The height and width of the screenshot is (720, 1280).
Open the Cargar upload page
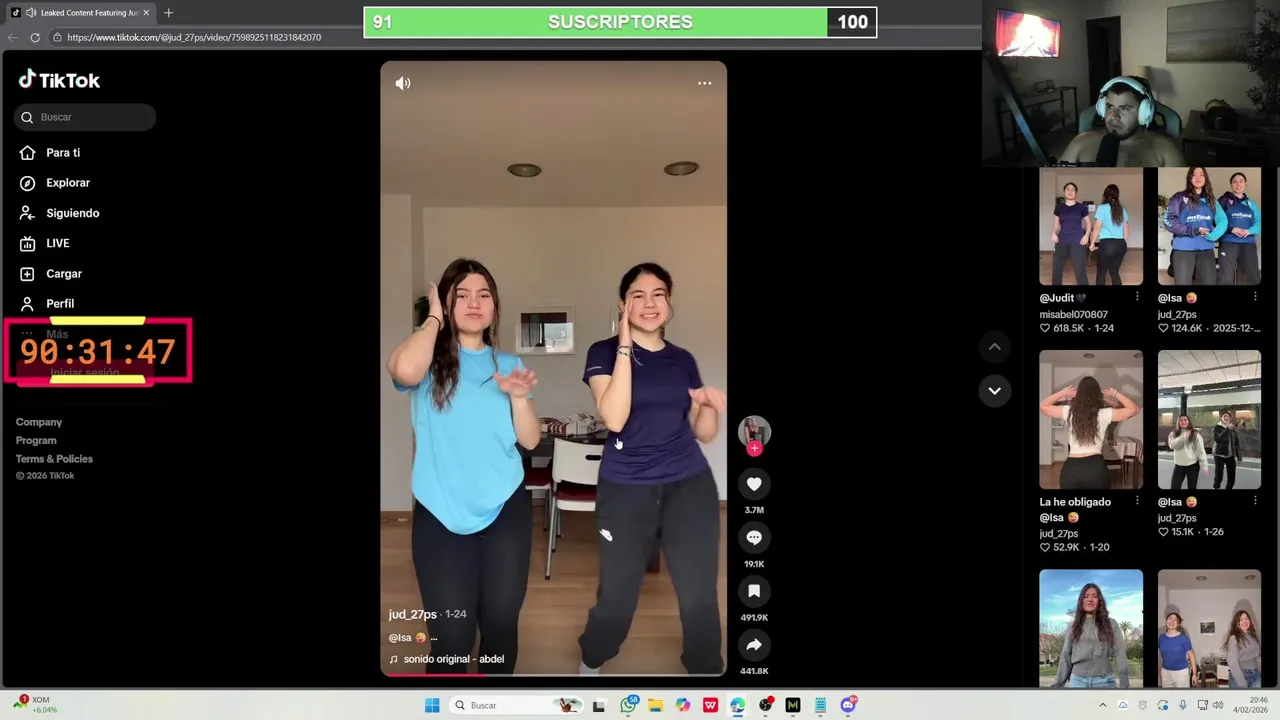[x=63, y=273]
